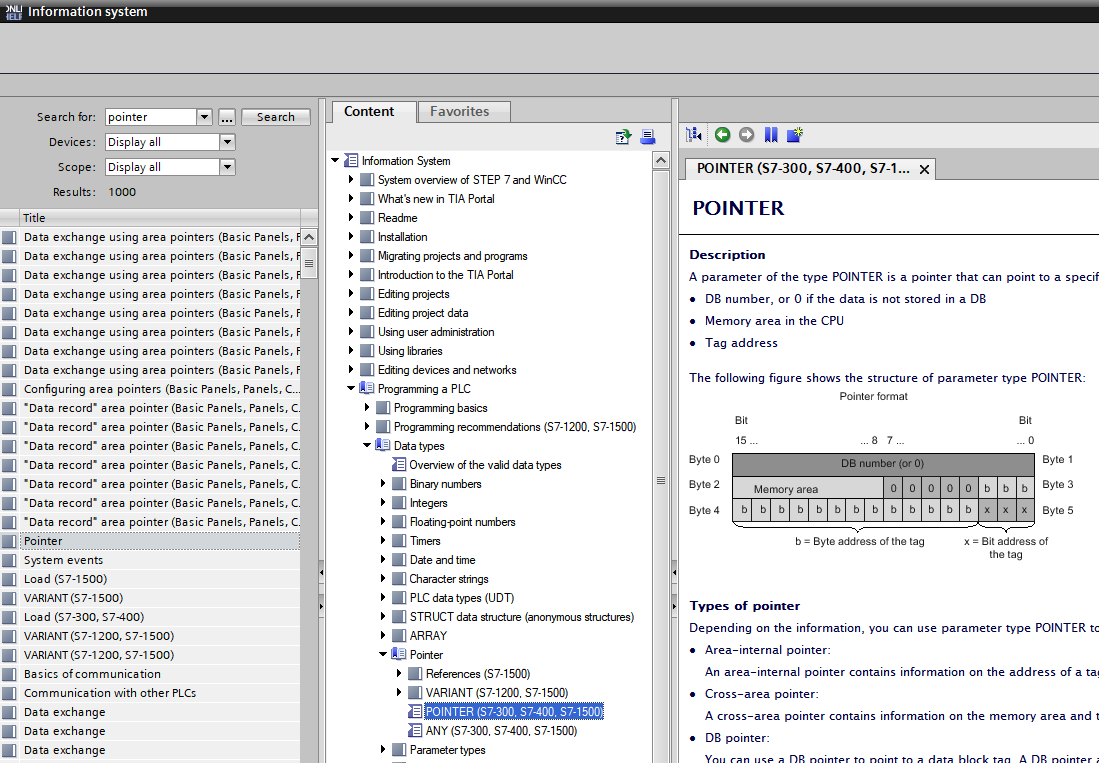This screenshot has width=1099, height=763.
Task: Click the open help page icon beside the print icon
Action: [624, 137]
